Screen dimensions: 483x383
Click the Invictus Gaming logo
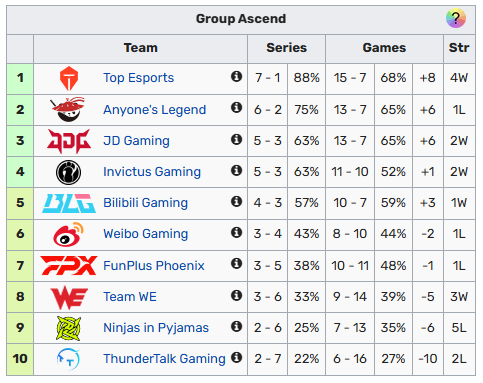(68, 172)
